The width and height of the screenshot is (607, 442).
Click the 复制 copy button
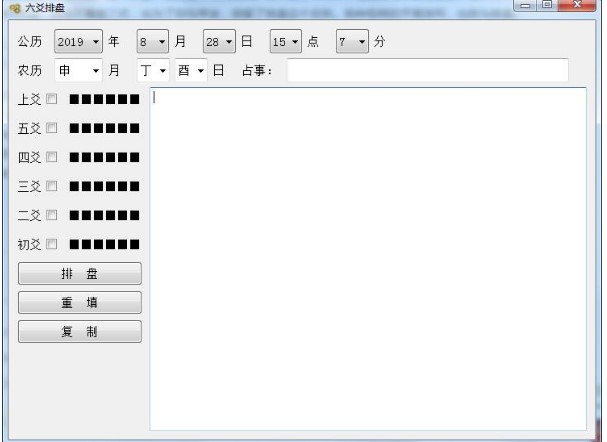pos(80,332)
